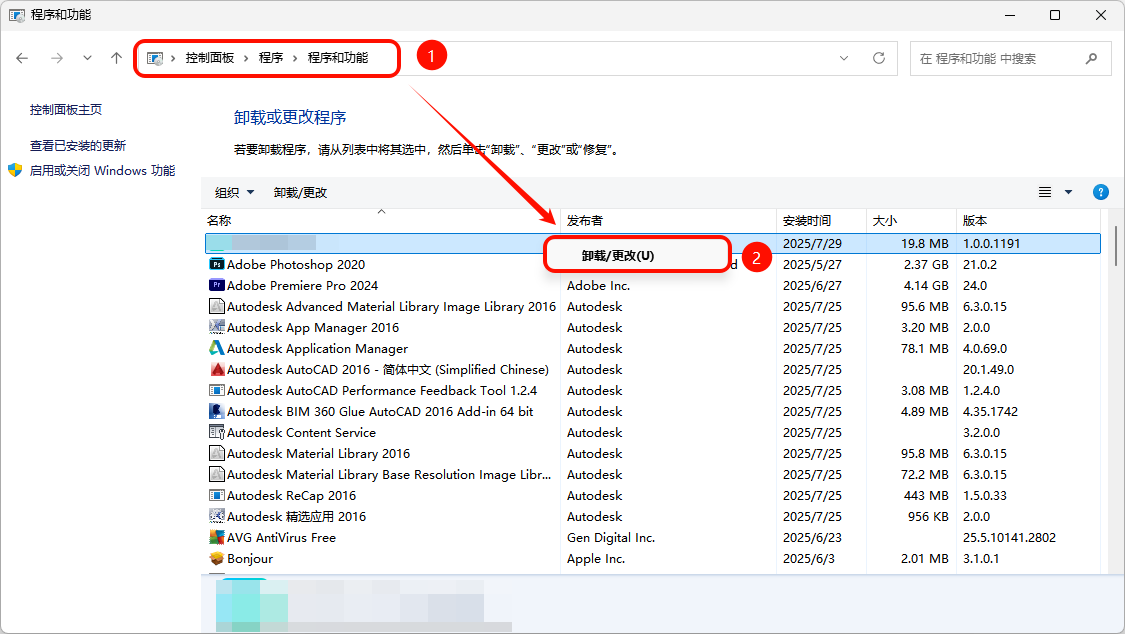Click the view layout icon

[1045, 192]
